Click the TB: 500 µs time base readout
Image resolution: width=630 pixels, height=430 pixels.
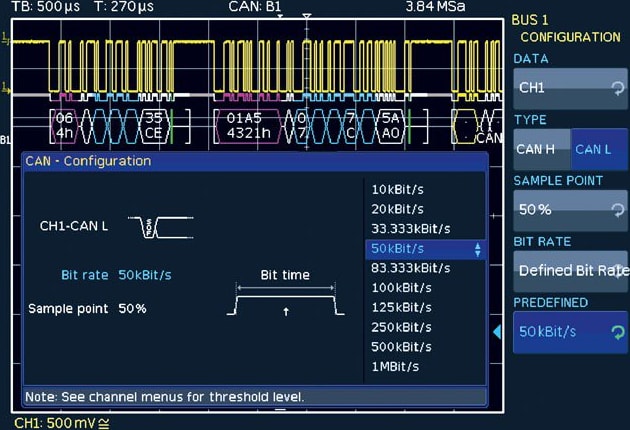[46, 6]
